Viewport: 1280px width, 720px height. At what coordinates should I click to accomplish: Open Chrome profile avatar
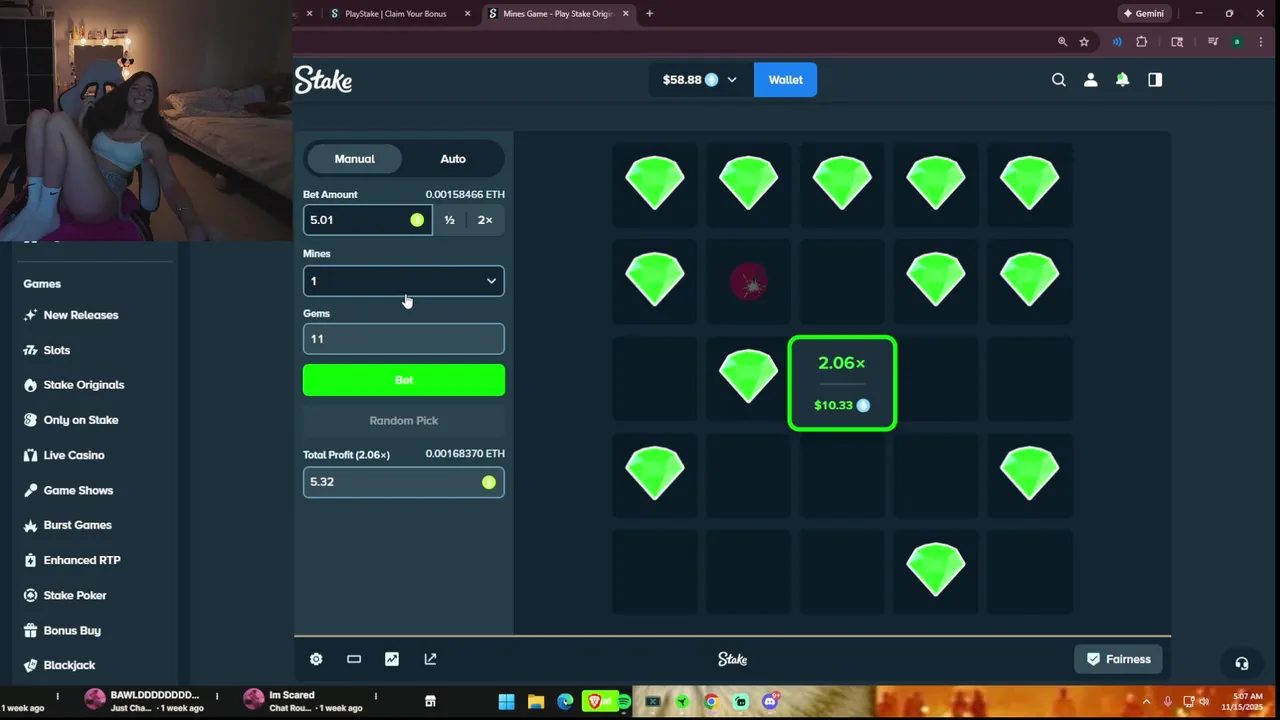1237,42
